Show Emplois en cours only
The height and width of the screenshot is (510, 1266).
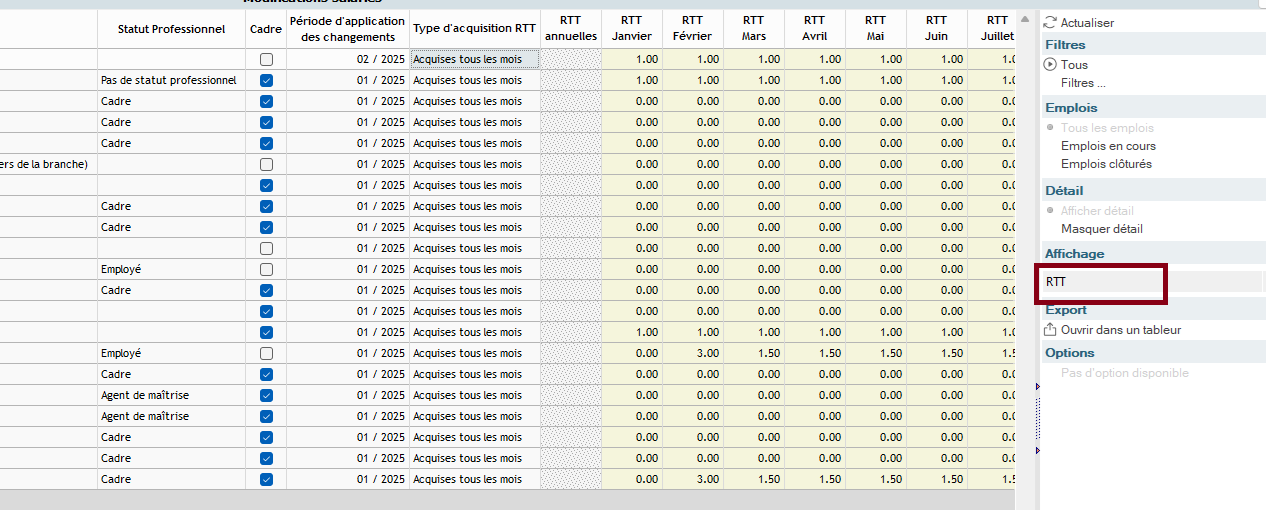pos(1108,146)
